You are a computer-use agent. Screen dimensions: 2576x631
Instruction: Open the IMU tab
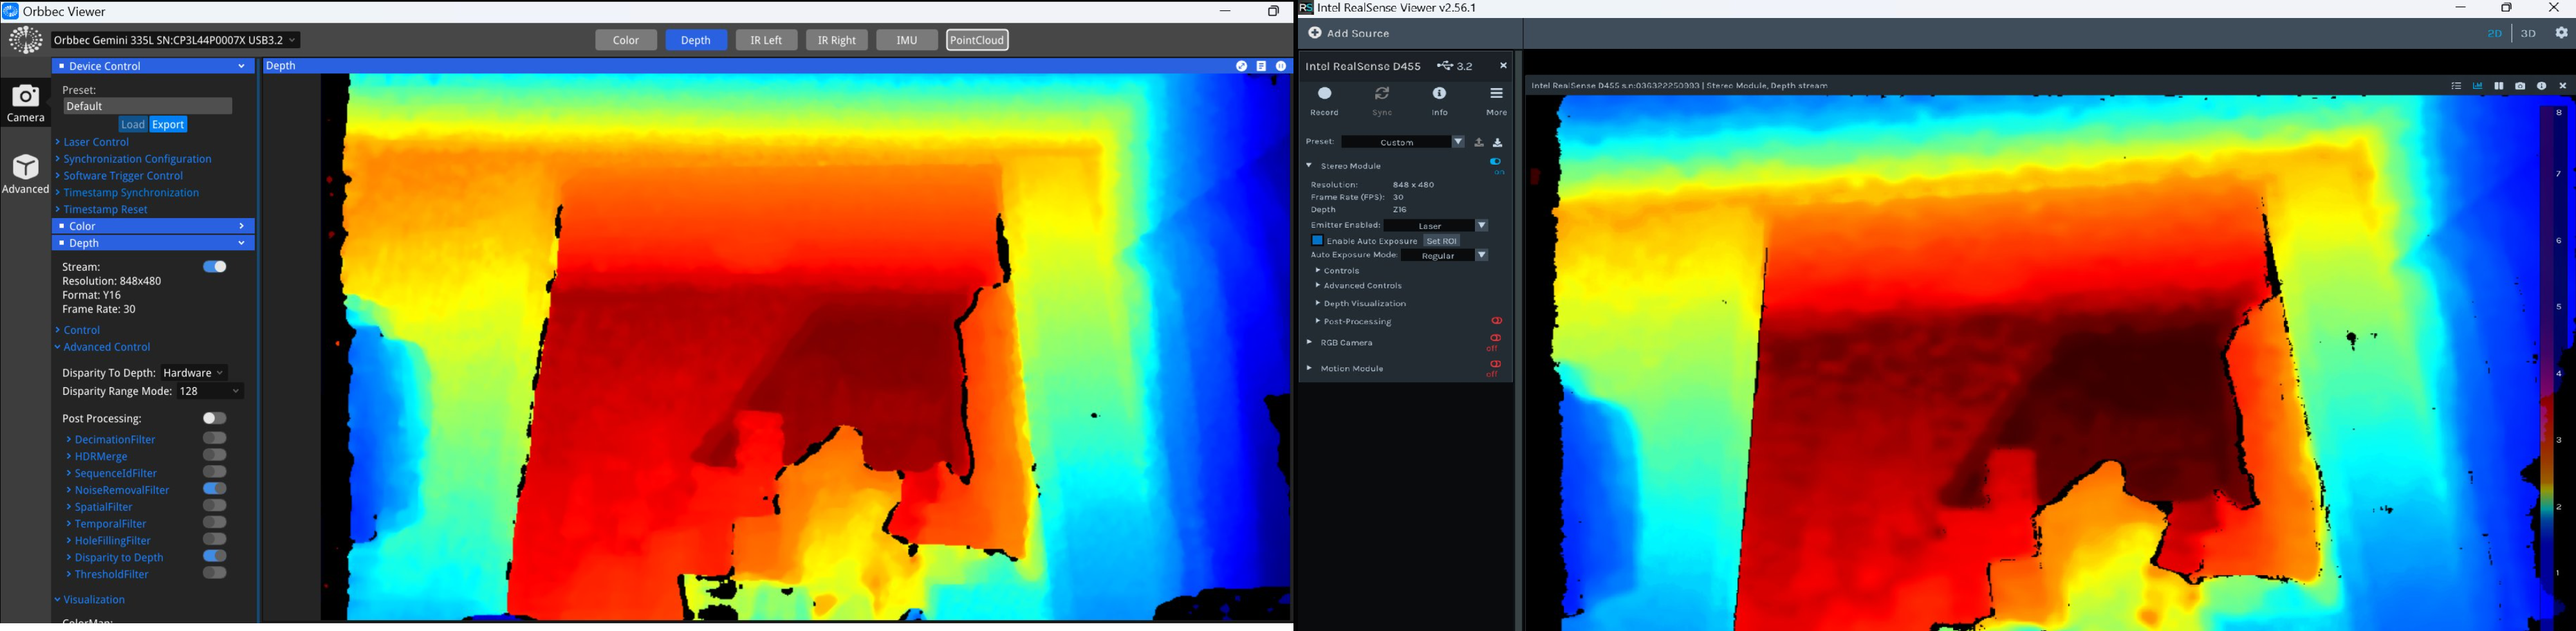(x=907, y=40)
